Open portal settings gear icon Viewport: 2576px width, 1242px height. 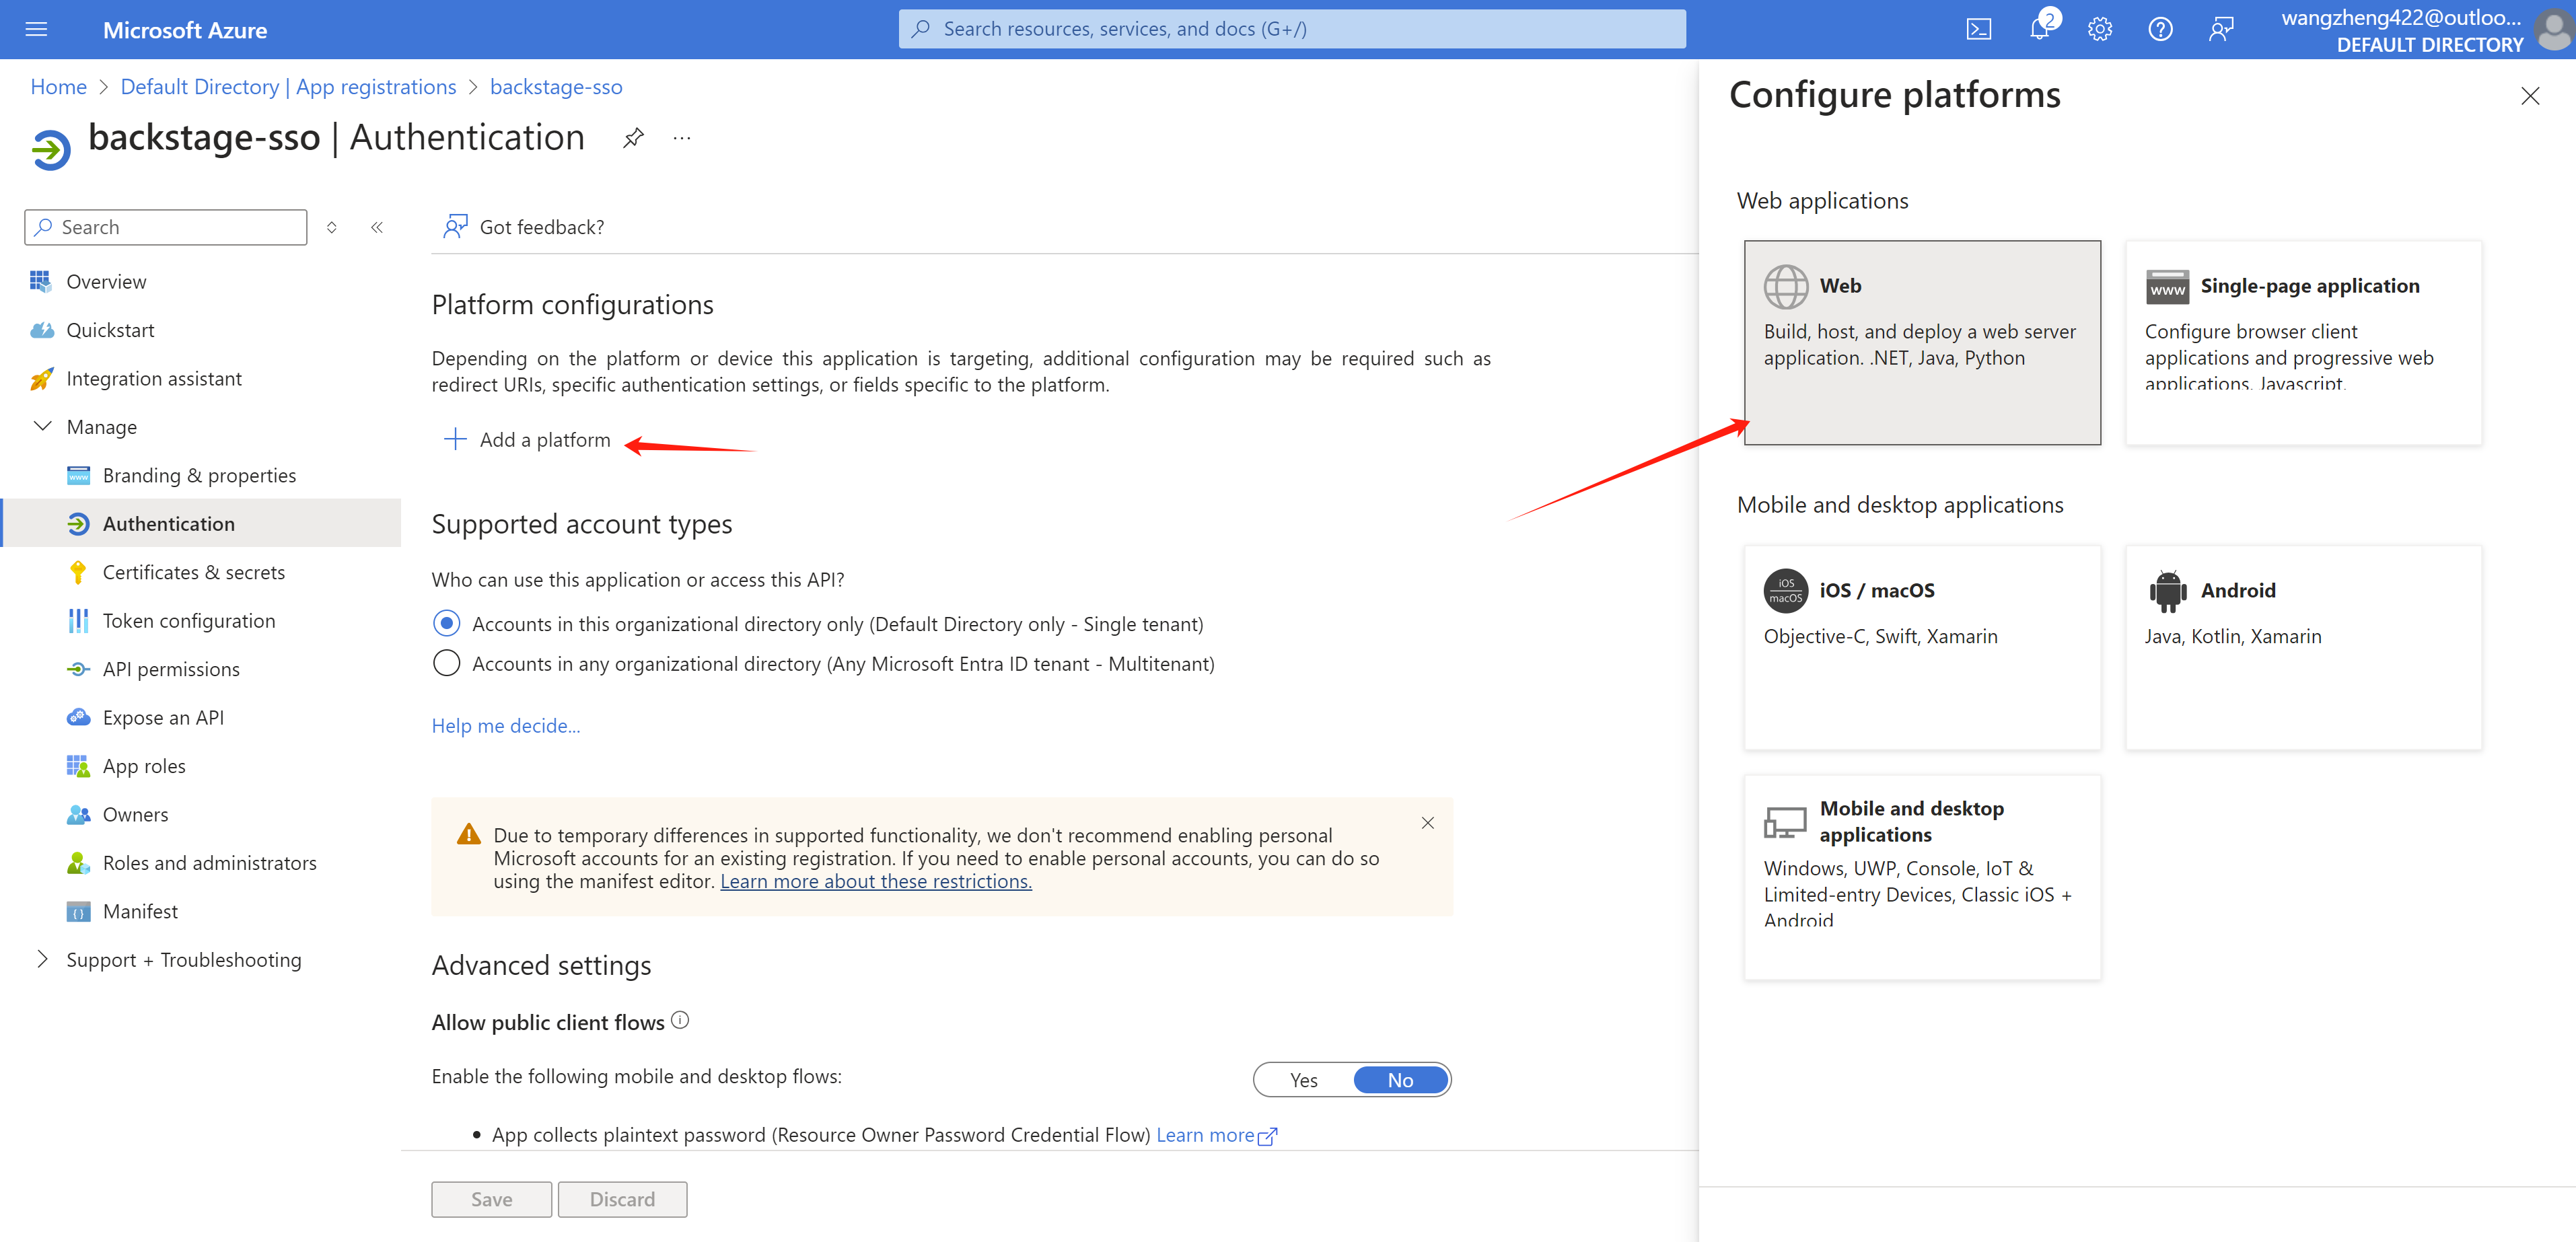2099,29
